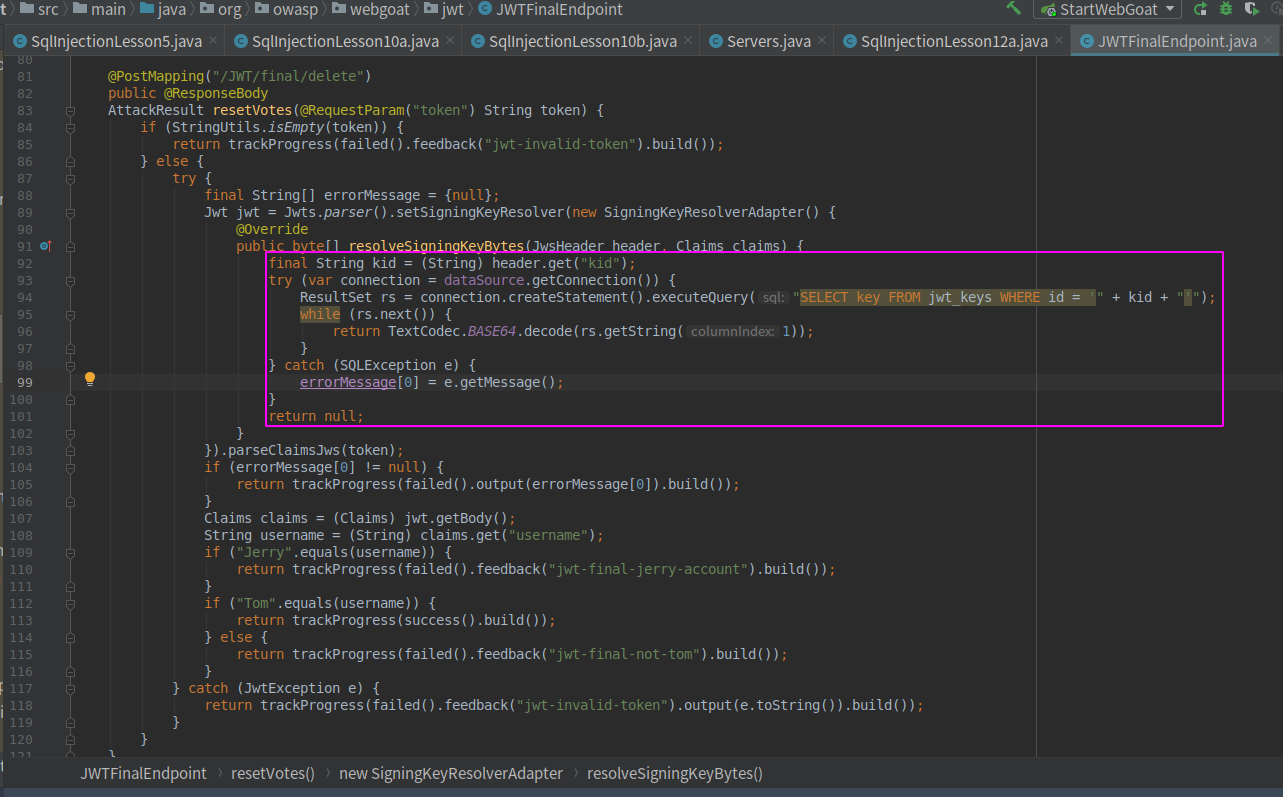The height and width of the screenshot is (797, 1283).
Task: Close the SqlInjectionLesson10a.java tab
Action: (x=451, y=41)
